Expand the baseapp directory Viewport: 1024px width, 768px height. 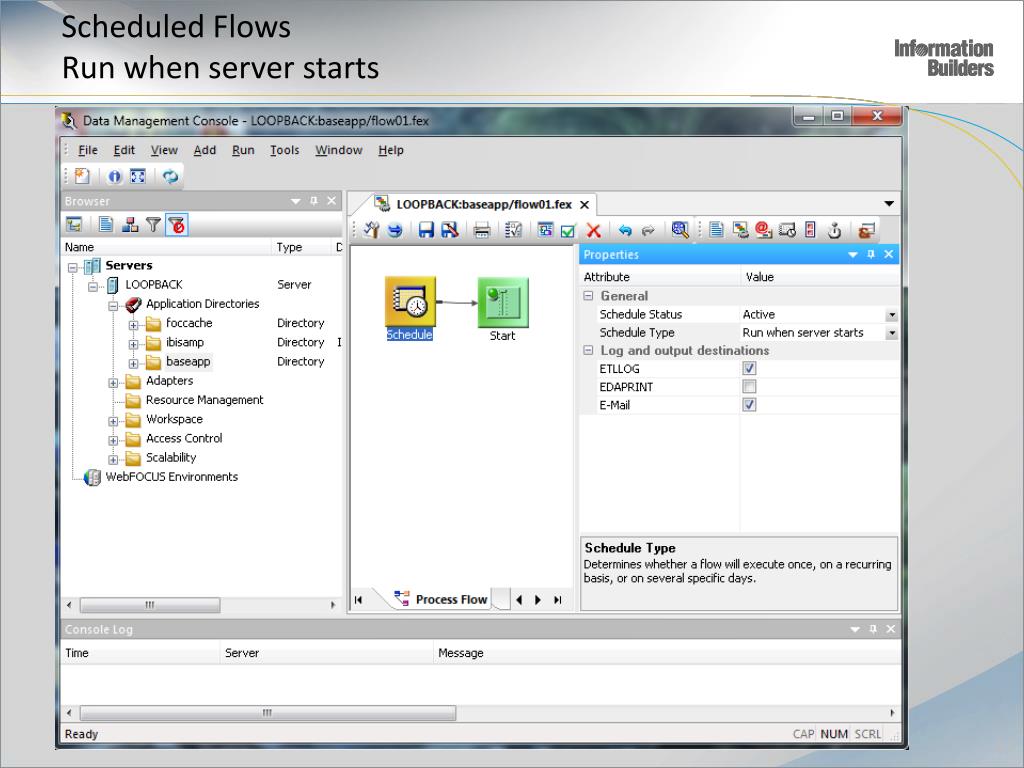(x=133, y=363)
